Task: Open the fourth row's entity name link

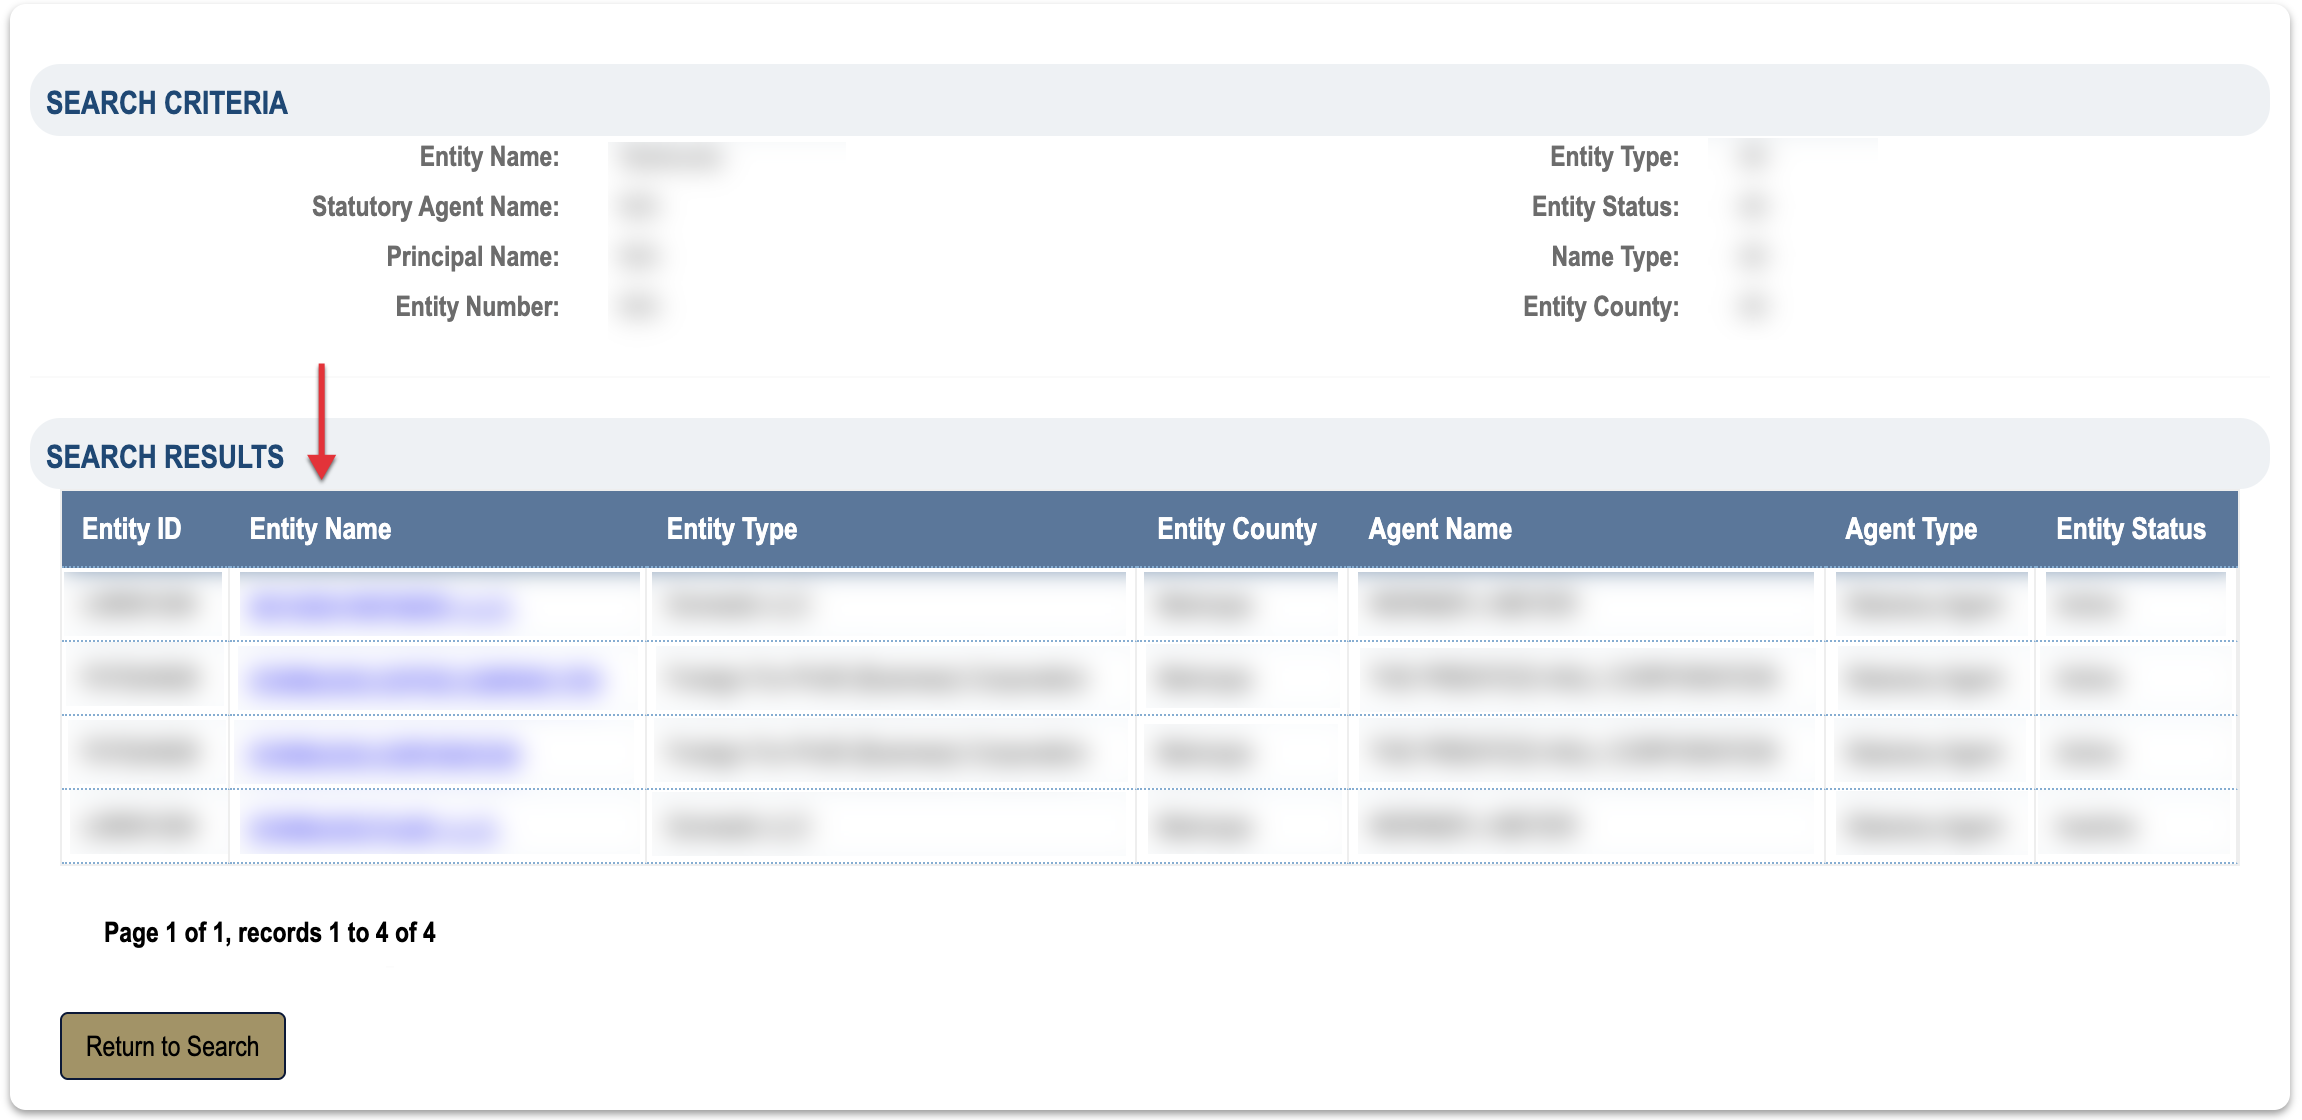Action: 371,828
